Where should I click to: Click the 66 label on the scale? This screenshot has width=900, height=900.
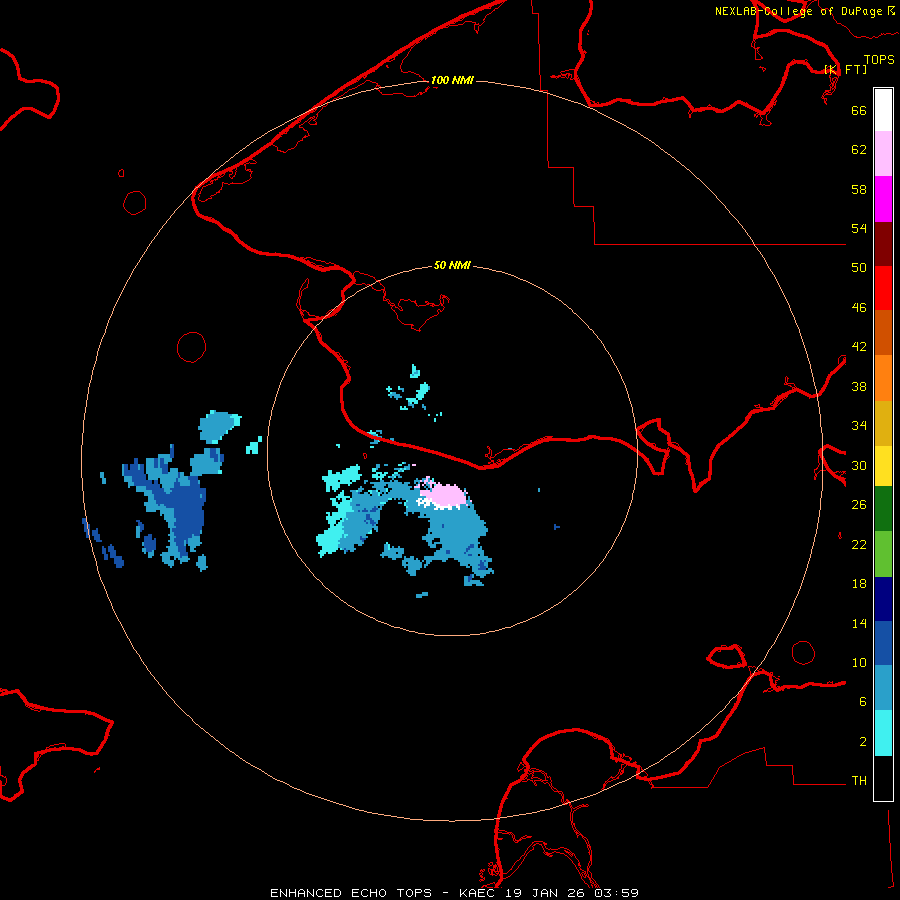click(859, 111)
